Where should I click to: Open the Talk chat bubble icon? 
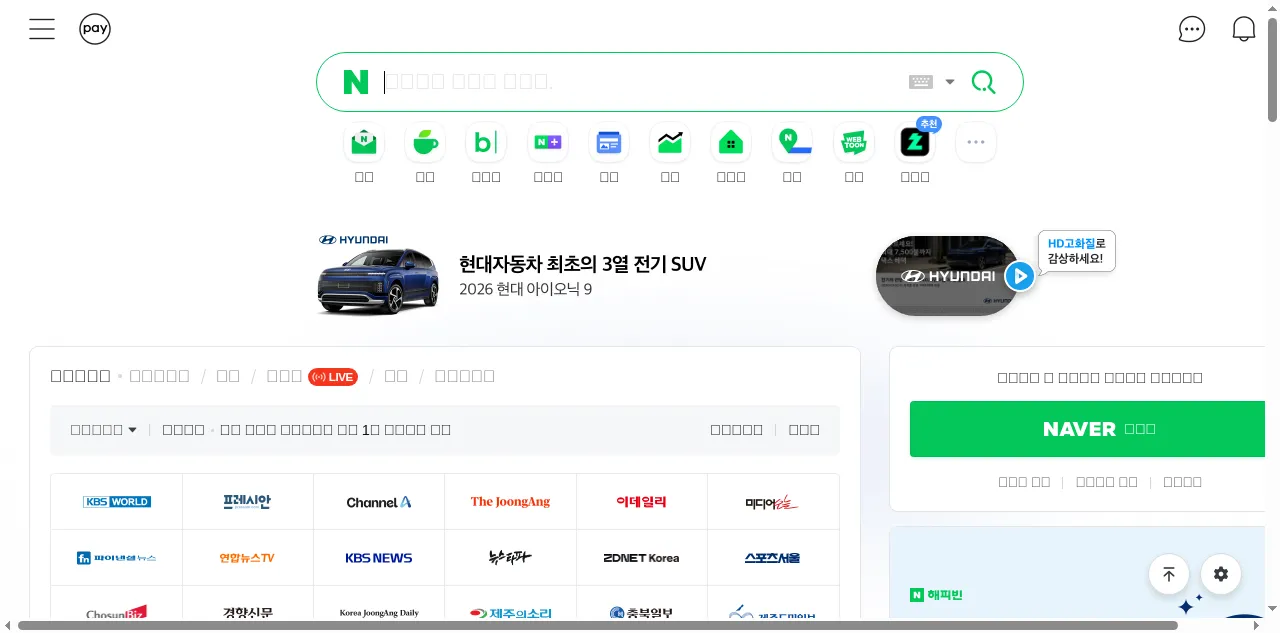coord(1192,29)
